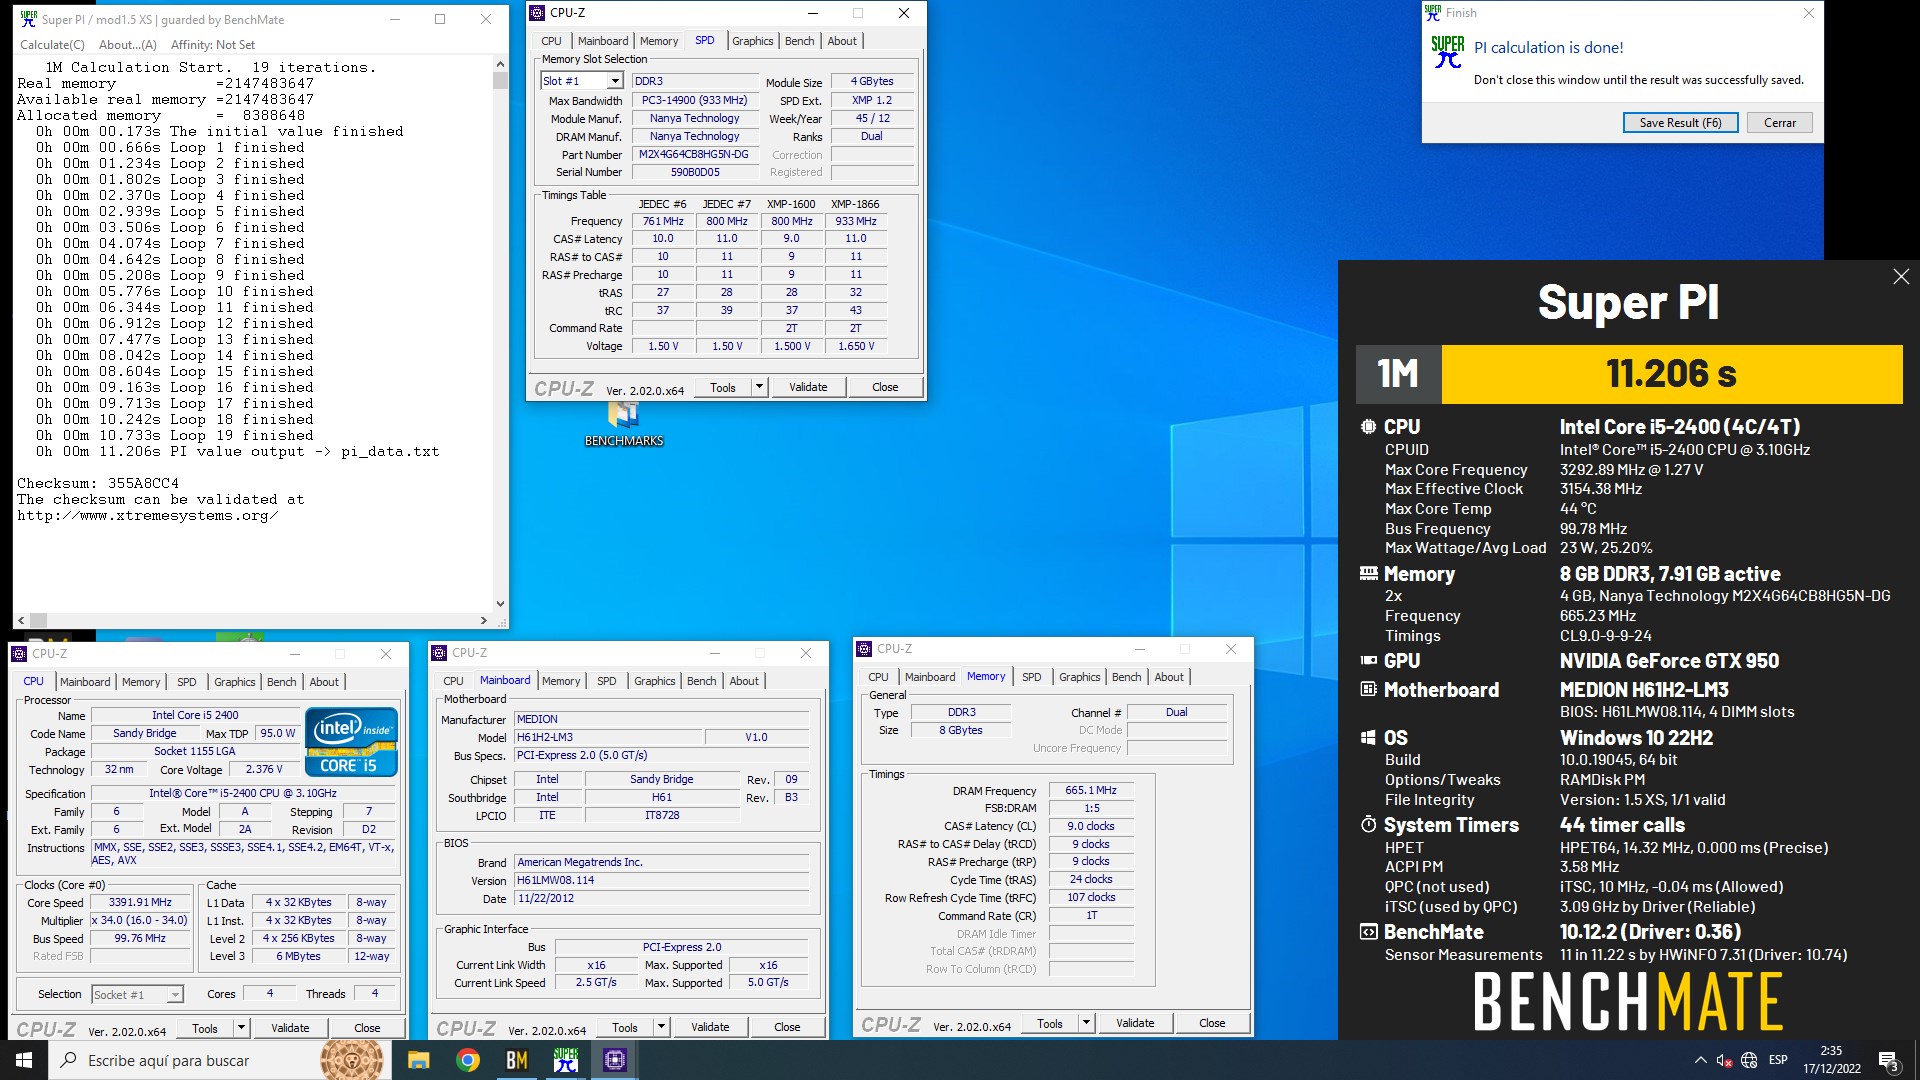Viewport: 1920px width, 1080px height.
Task: Click the XMP-1866 column header
Action: [855, 204]
